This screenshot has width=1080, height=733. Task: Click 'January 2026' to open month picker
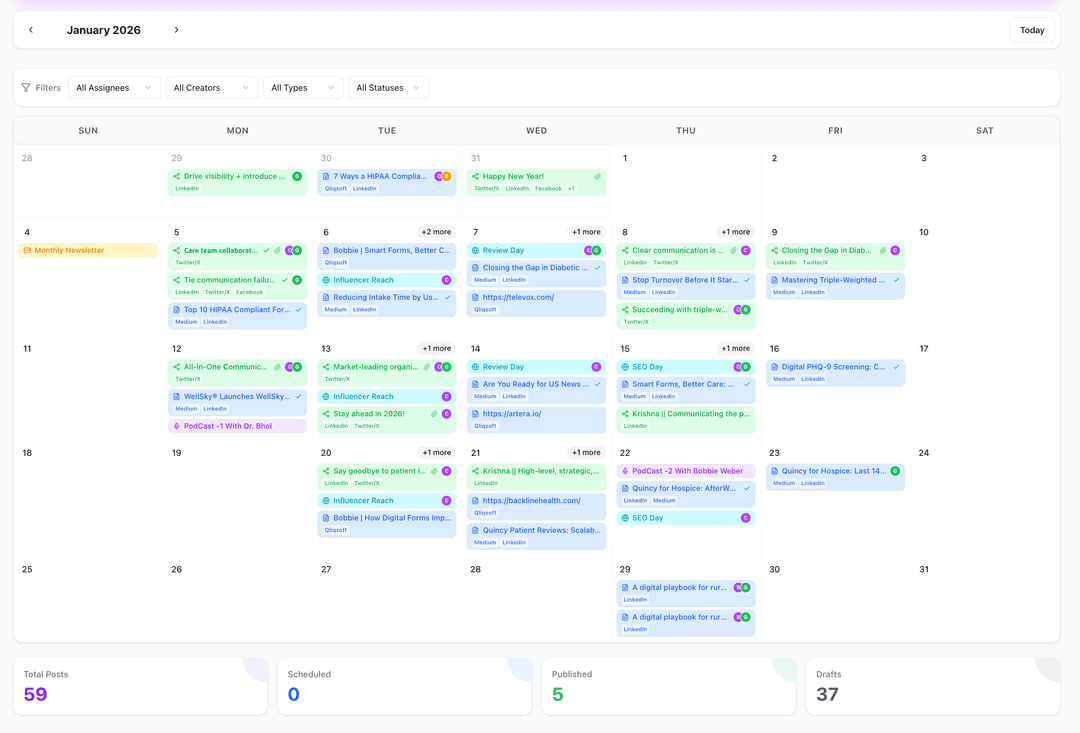(104, 30)
